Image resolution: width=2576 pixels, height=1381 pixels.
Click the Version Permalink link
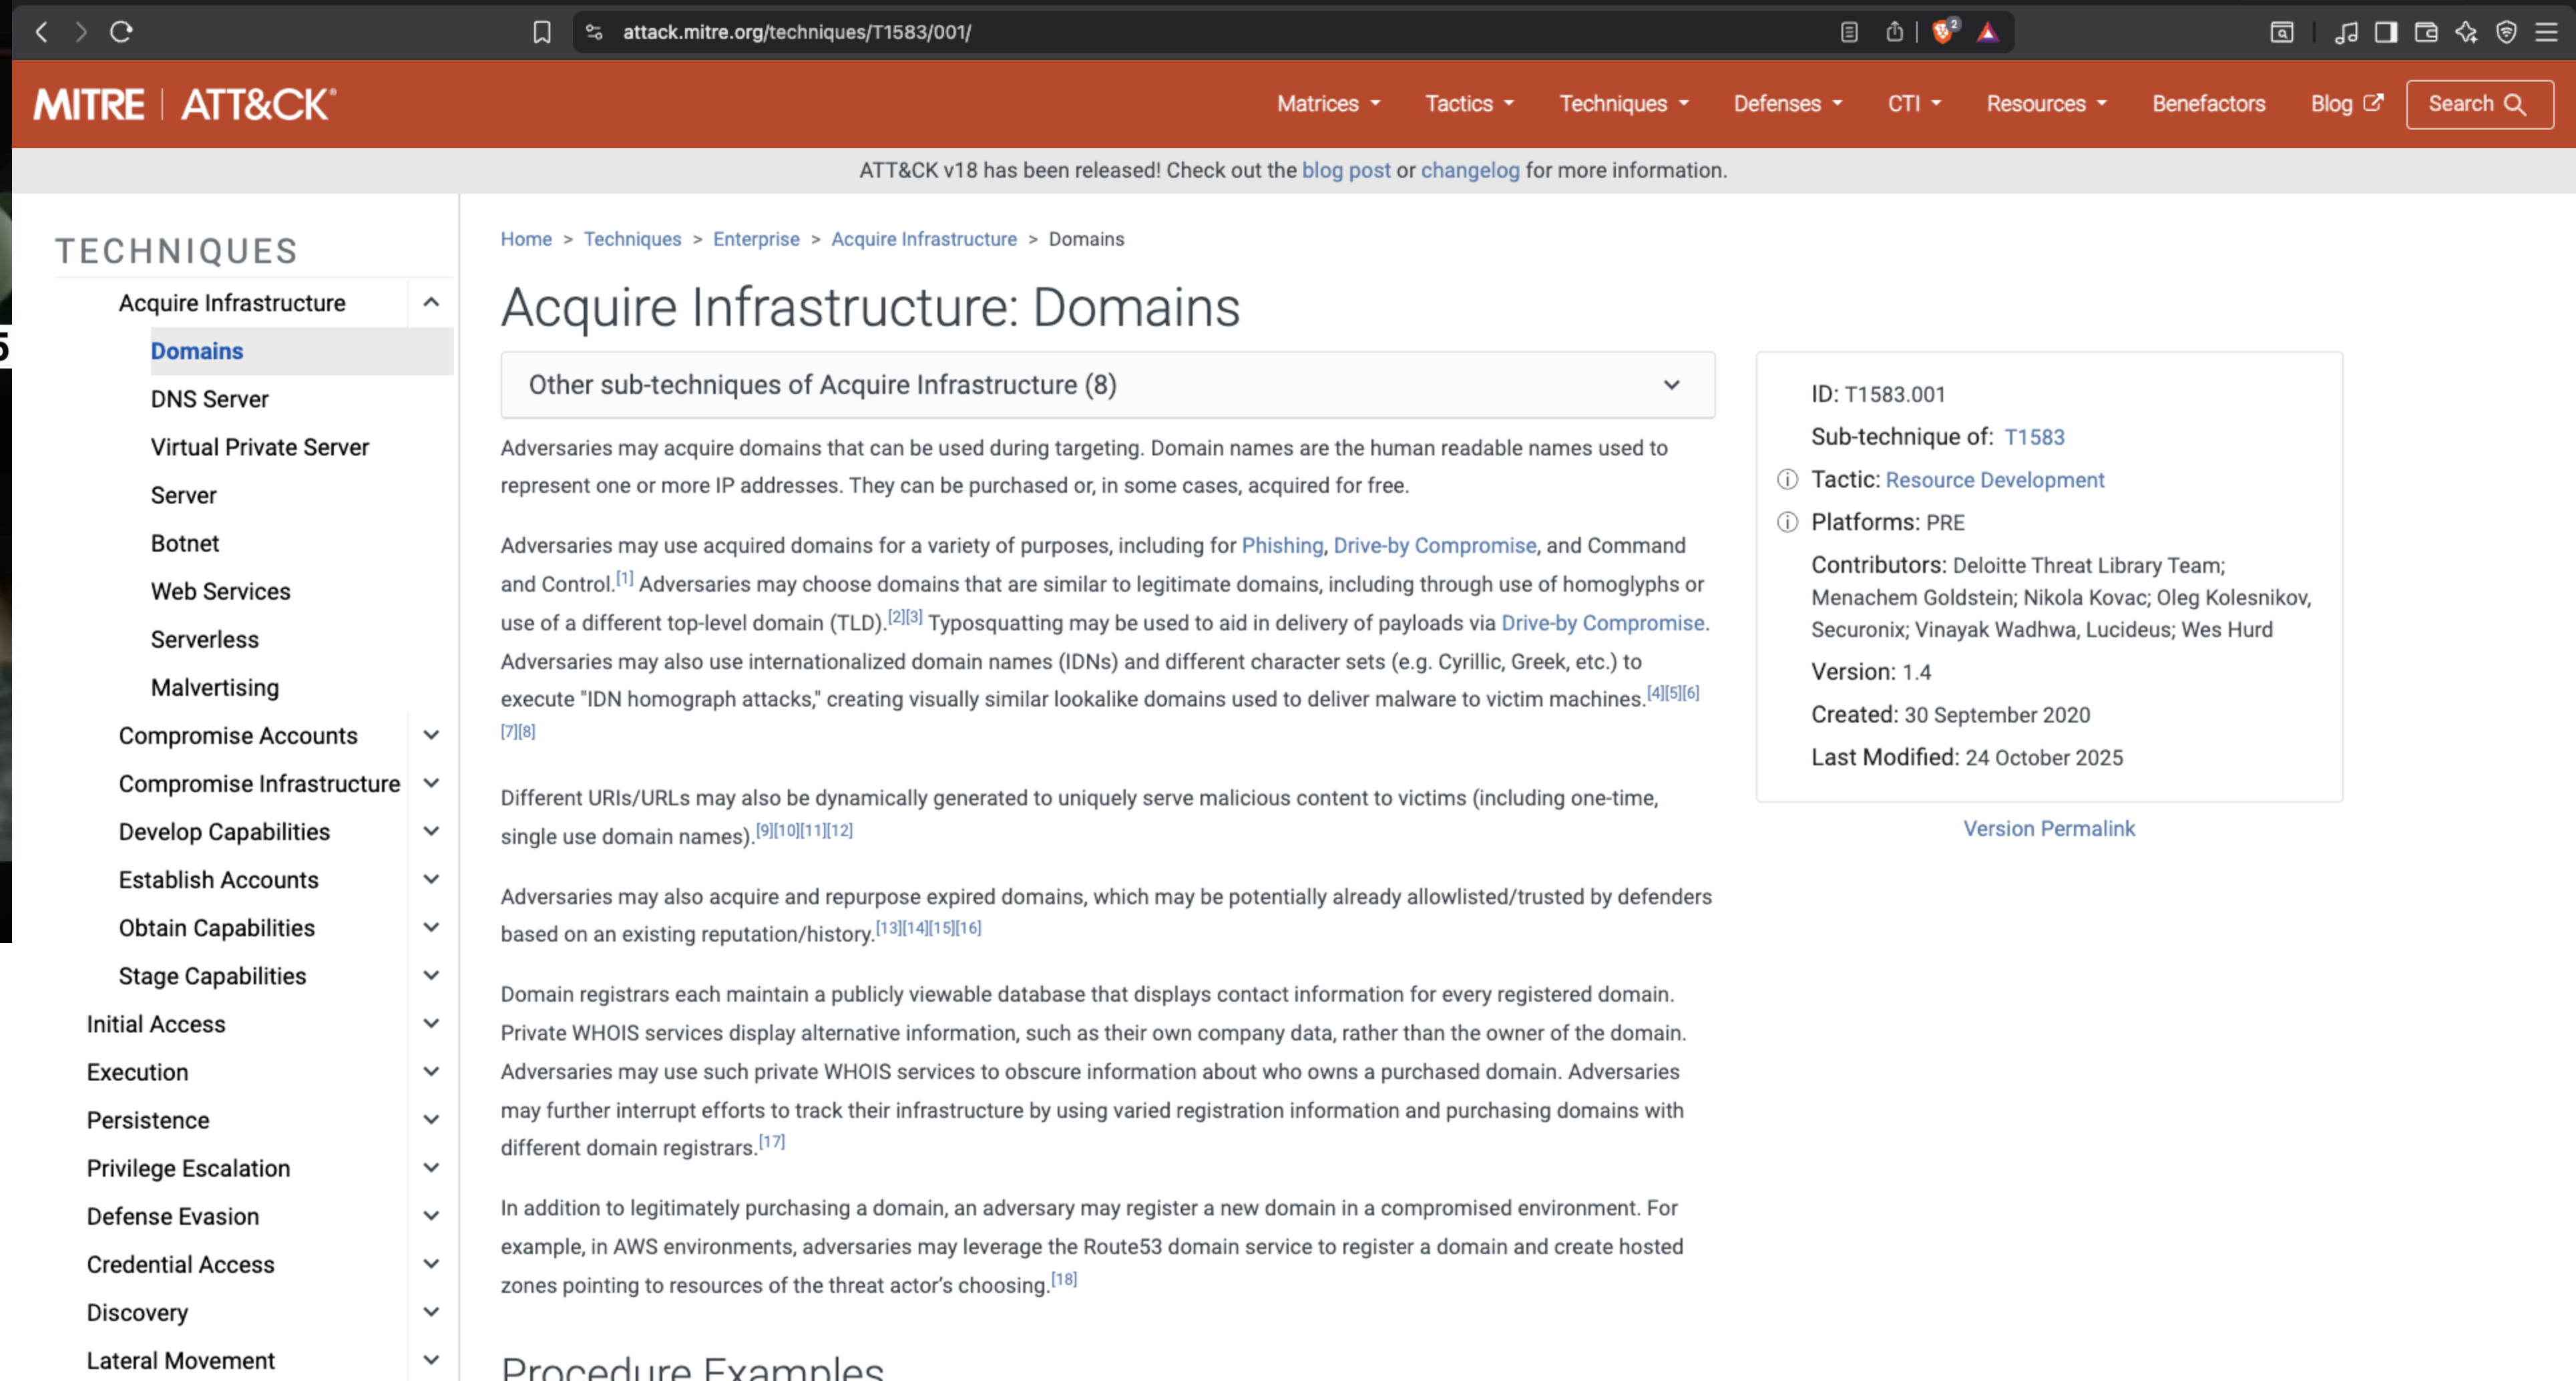(x=2049, y=828)
